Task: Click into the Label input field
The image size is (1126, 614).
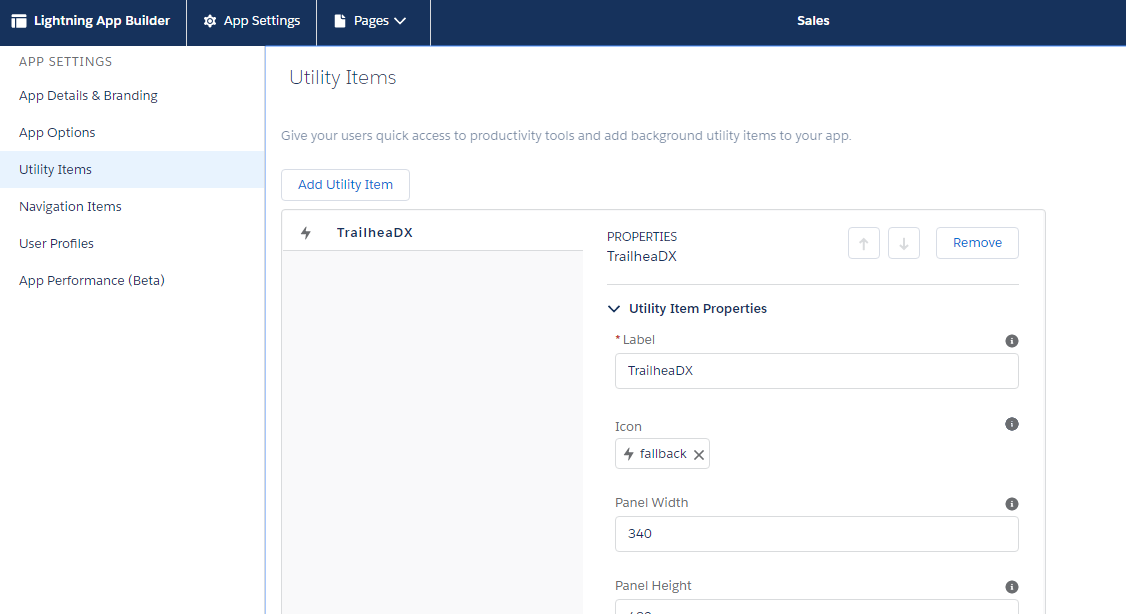Action: pyautogui.click(x=816, y=371)
